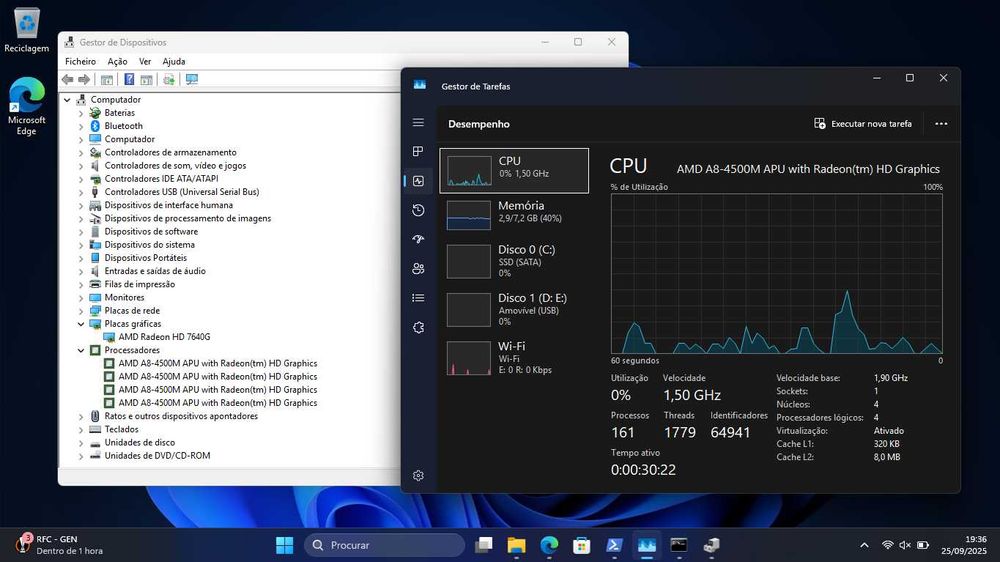Open File Explorer from the taskbar

pyautogui.click(x=517, y=545)
